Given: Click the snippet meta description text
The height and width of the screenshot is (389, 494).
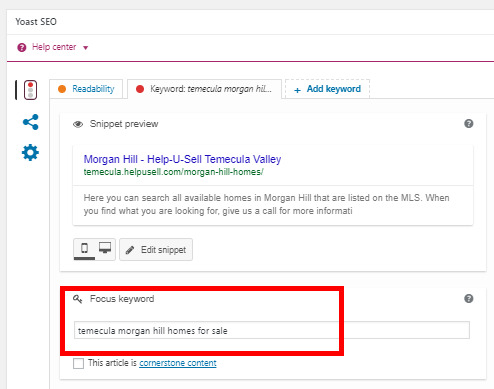Looking at the screenshot, I should (266, 204).
